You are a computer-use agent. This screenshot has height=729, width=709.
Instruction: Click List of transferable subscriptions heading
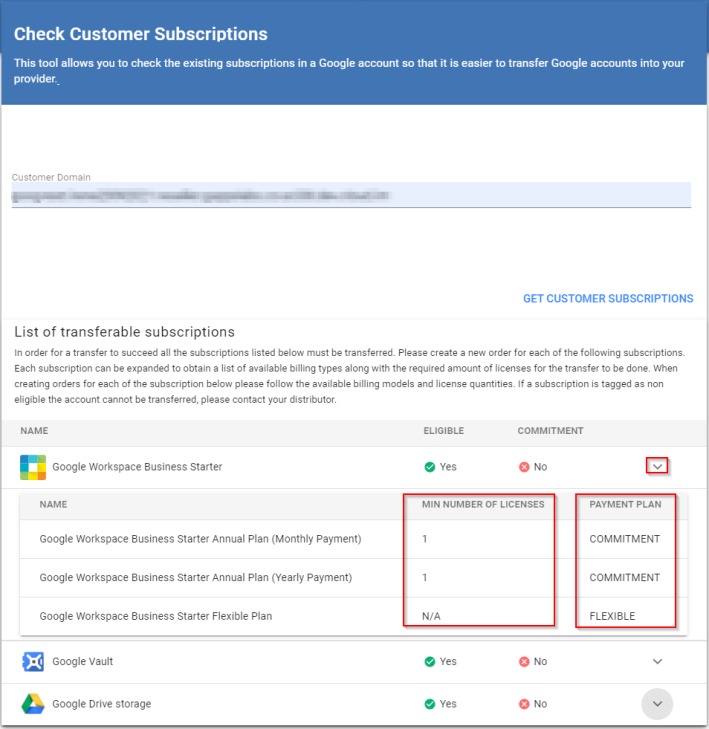point(125,332)
